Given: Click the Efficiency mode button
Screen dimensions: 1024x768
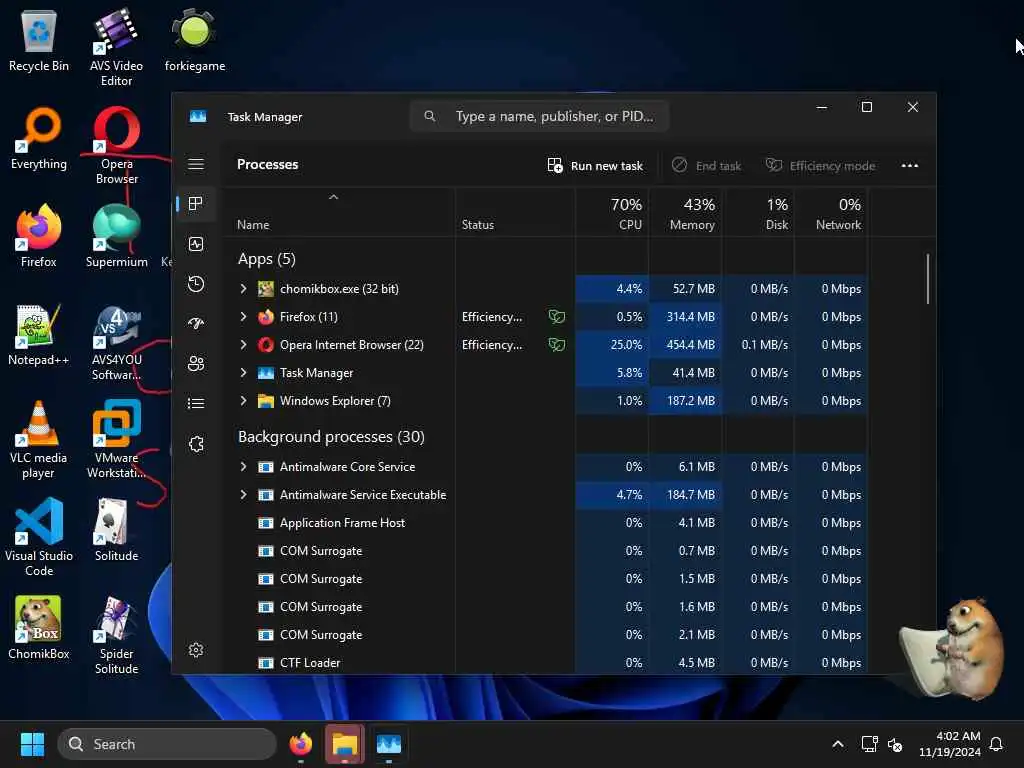Looking at the screenshot, I should point(820,165).
